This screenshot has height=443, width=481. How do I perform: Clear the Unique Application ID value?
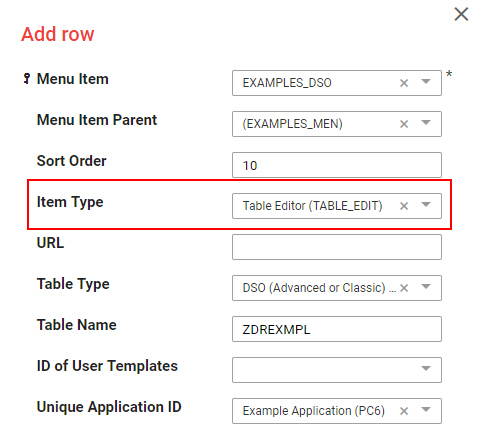click(404, 411)
